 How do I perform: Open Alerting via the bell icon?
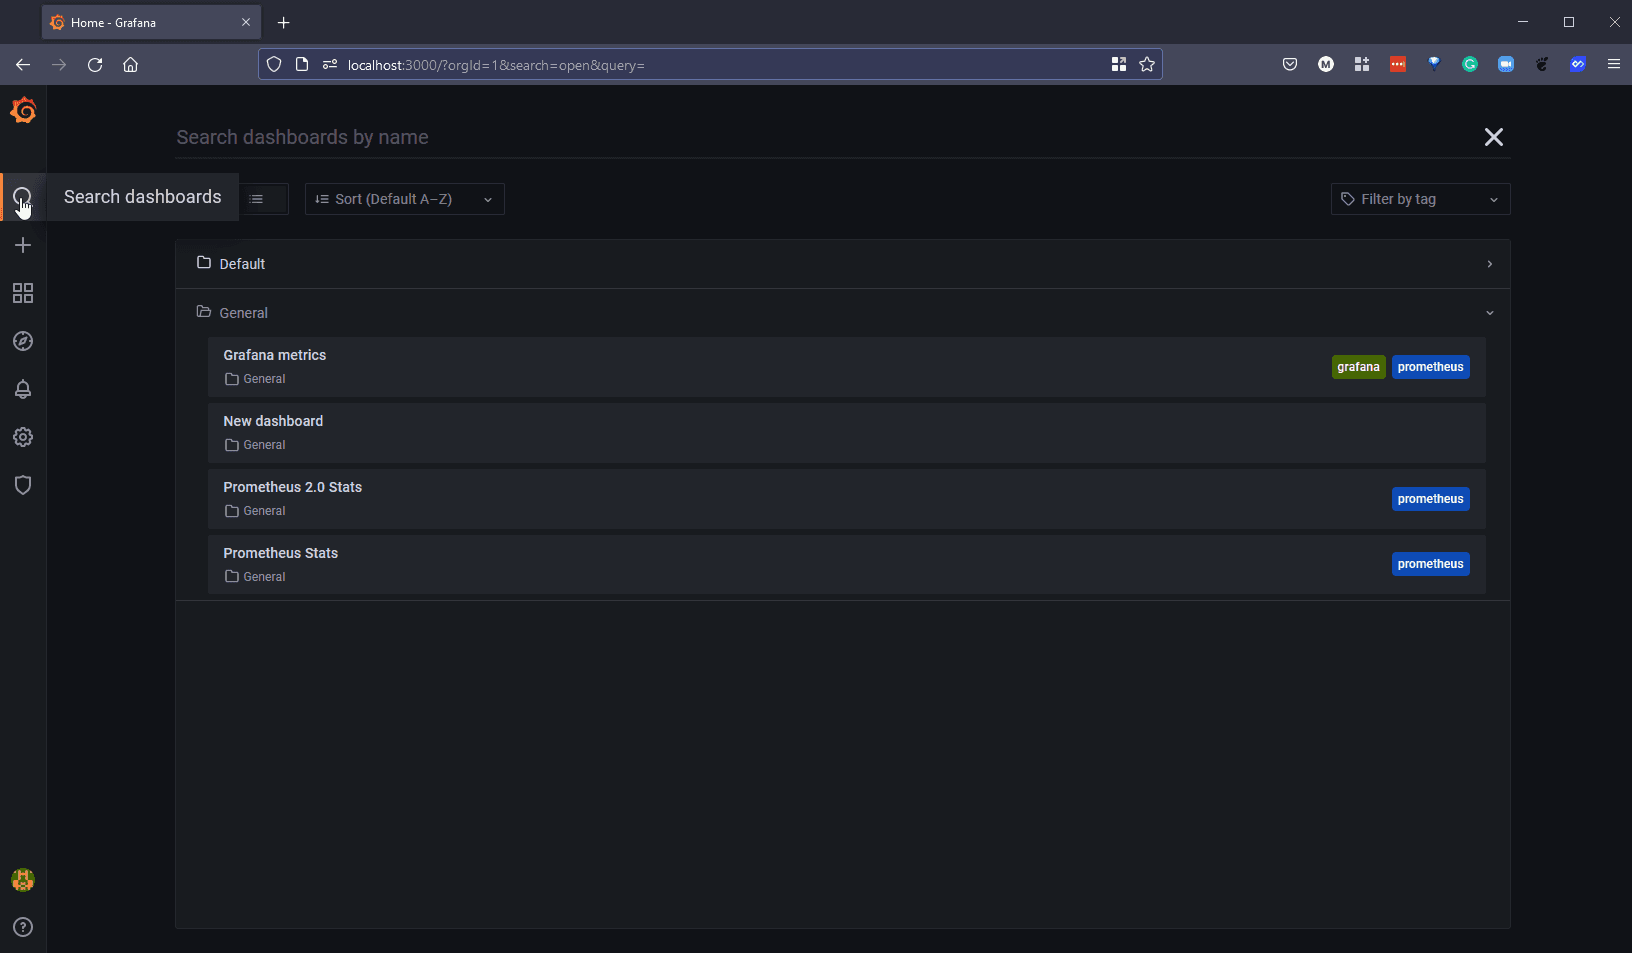tap(23, 389)
